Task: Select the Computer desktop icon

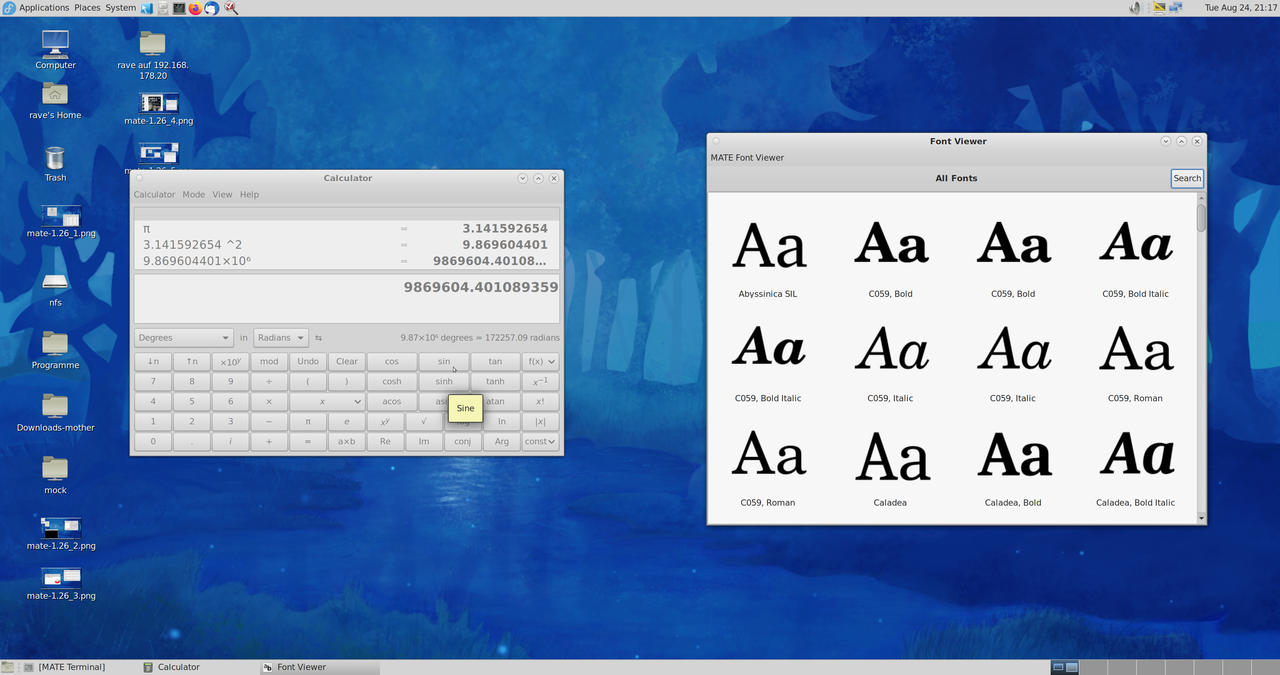Action: 55,45
